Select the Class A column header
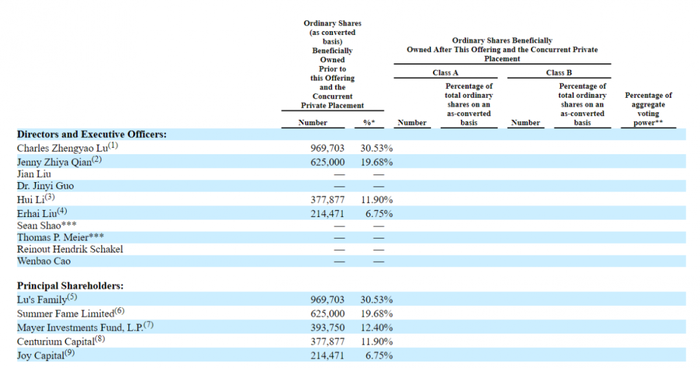 pyautogui.click(x=445, y=72)
